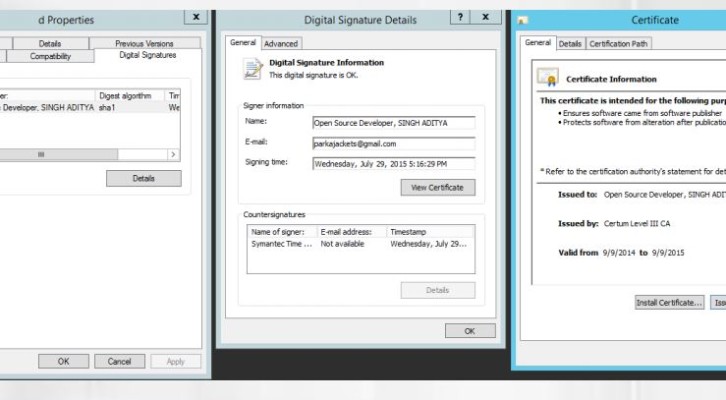Click the signature list right scroll arrow

(173, 155)
